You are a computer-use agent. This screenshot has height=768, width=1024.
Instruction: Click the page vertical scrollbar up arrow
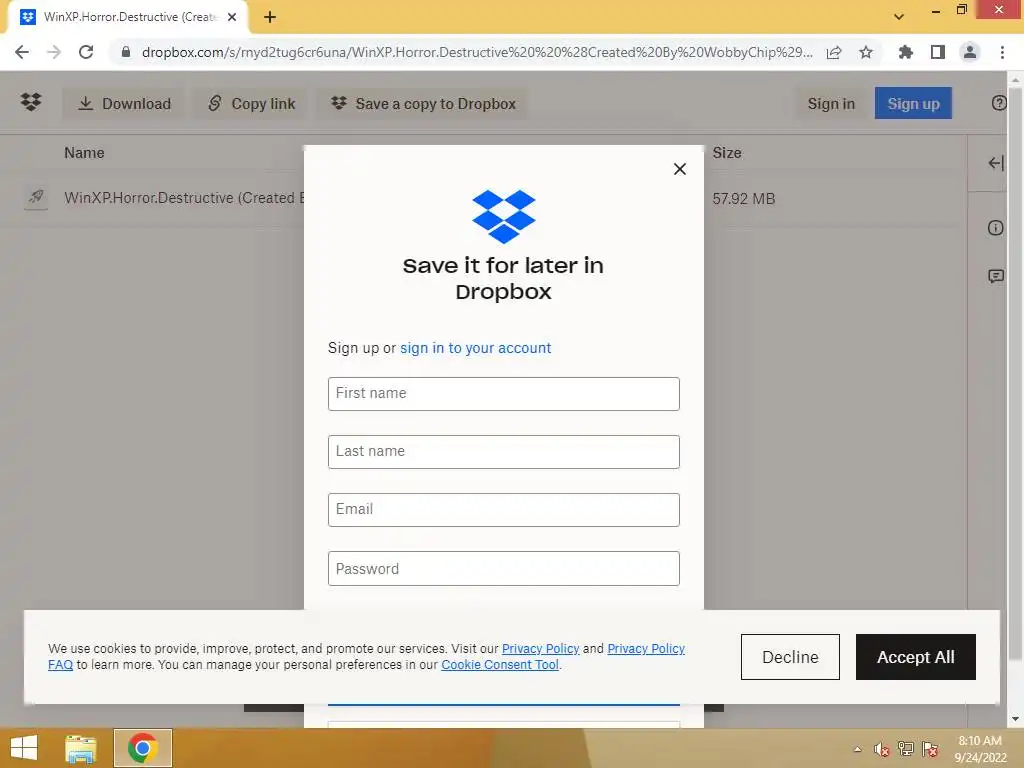[x=1015, y=79]
